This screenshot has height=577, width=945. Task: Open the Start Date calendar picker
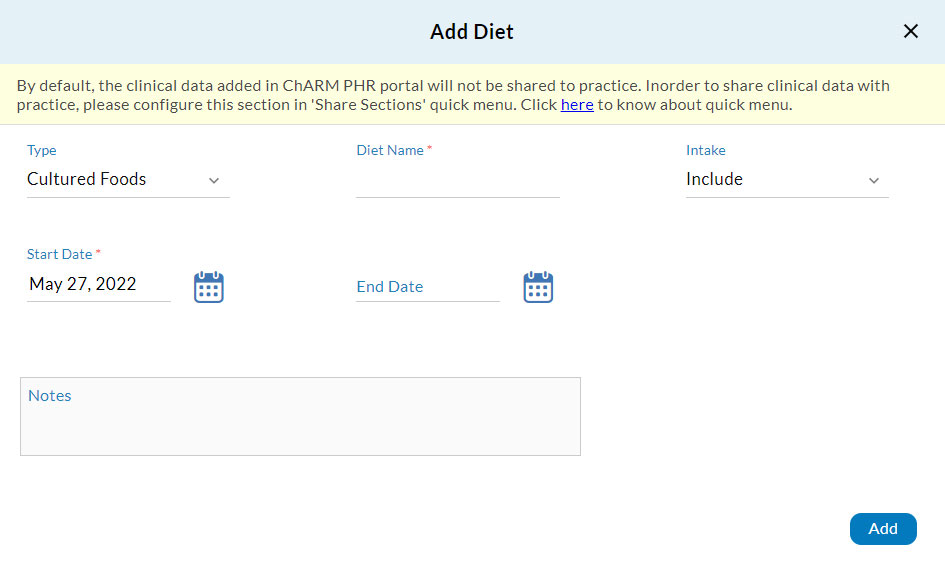coord(208,287)
